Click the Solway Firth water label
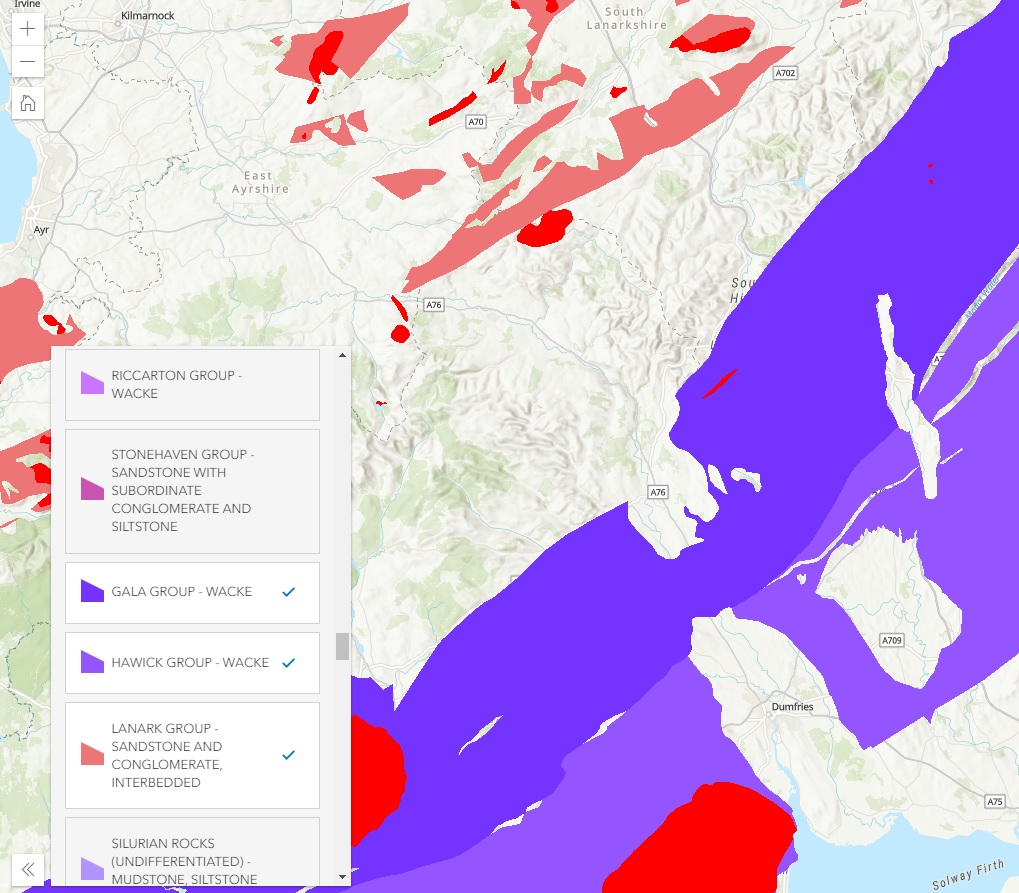The width and height of the screenshot is (1019, 893). [968, 874]
